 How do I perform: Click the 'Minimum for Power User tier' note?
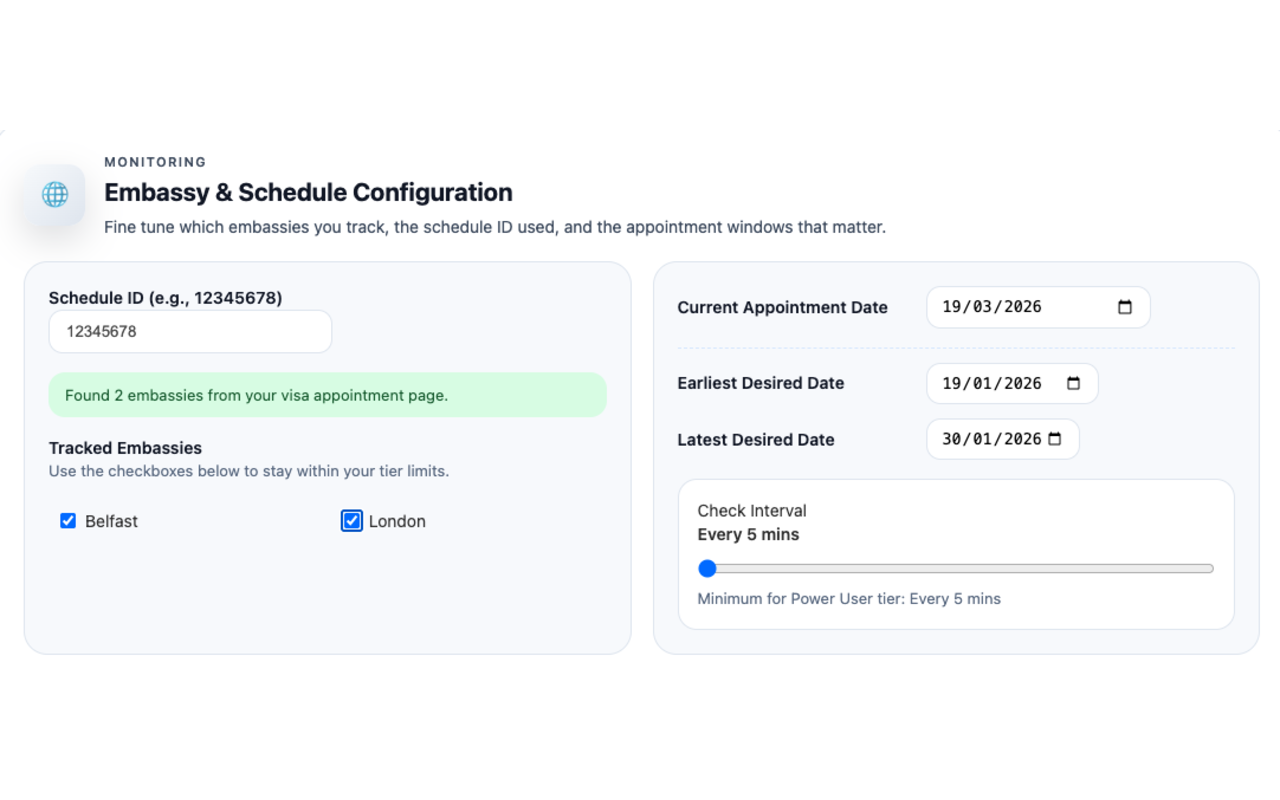tap(849, 598)
